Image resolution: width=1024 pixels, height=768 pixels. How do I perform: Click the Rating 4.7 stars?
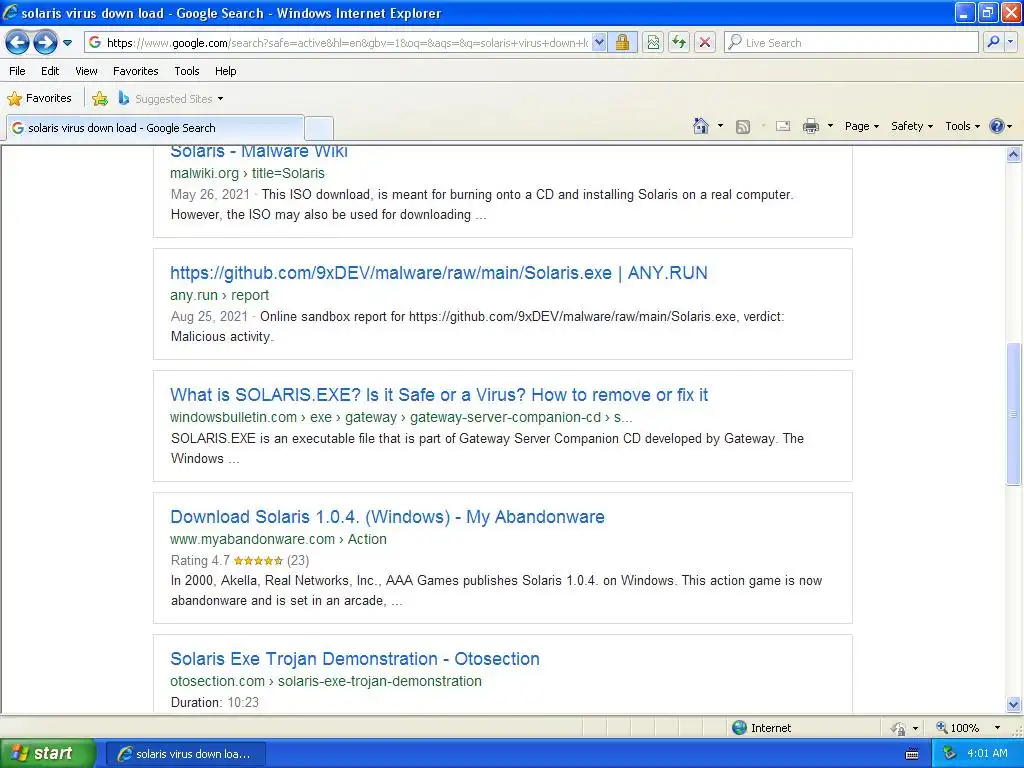258,560
